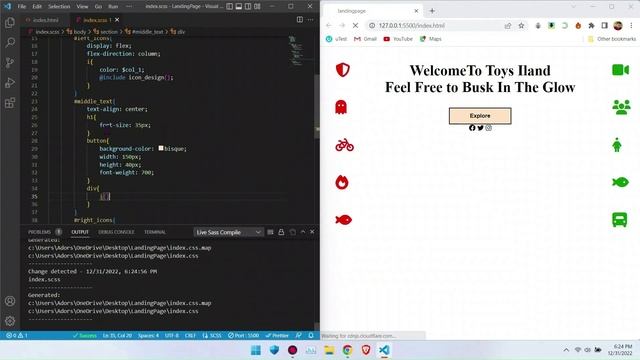Viewport: 640px width, 360px height.
Task: Open the Chrome Extensions puzzle icon
Action: (591, 25)
